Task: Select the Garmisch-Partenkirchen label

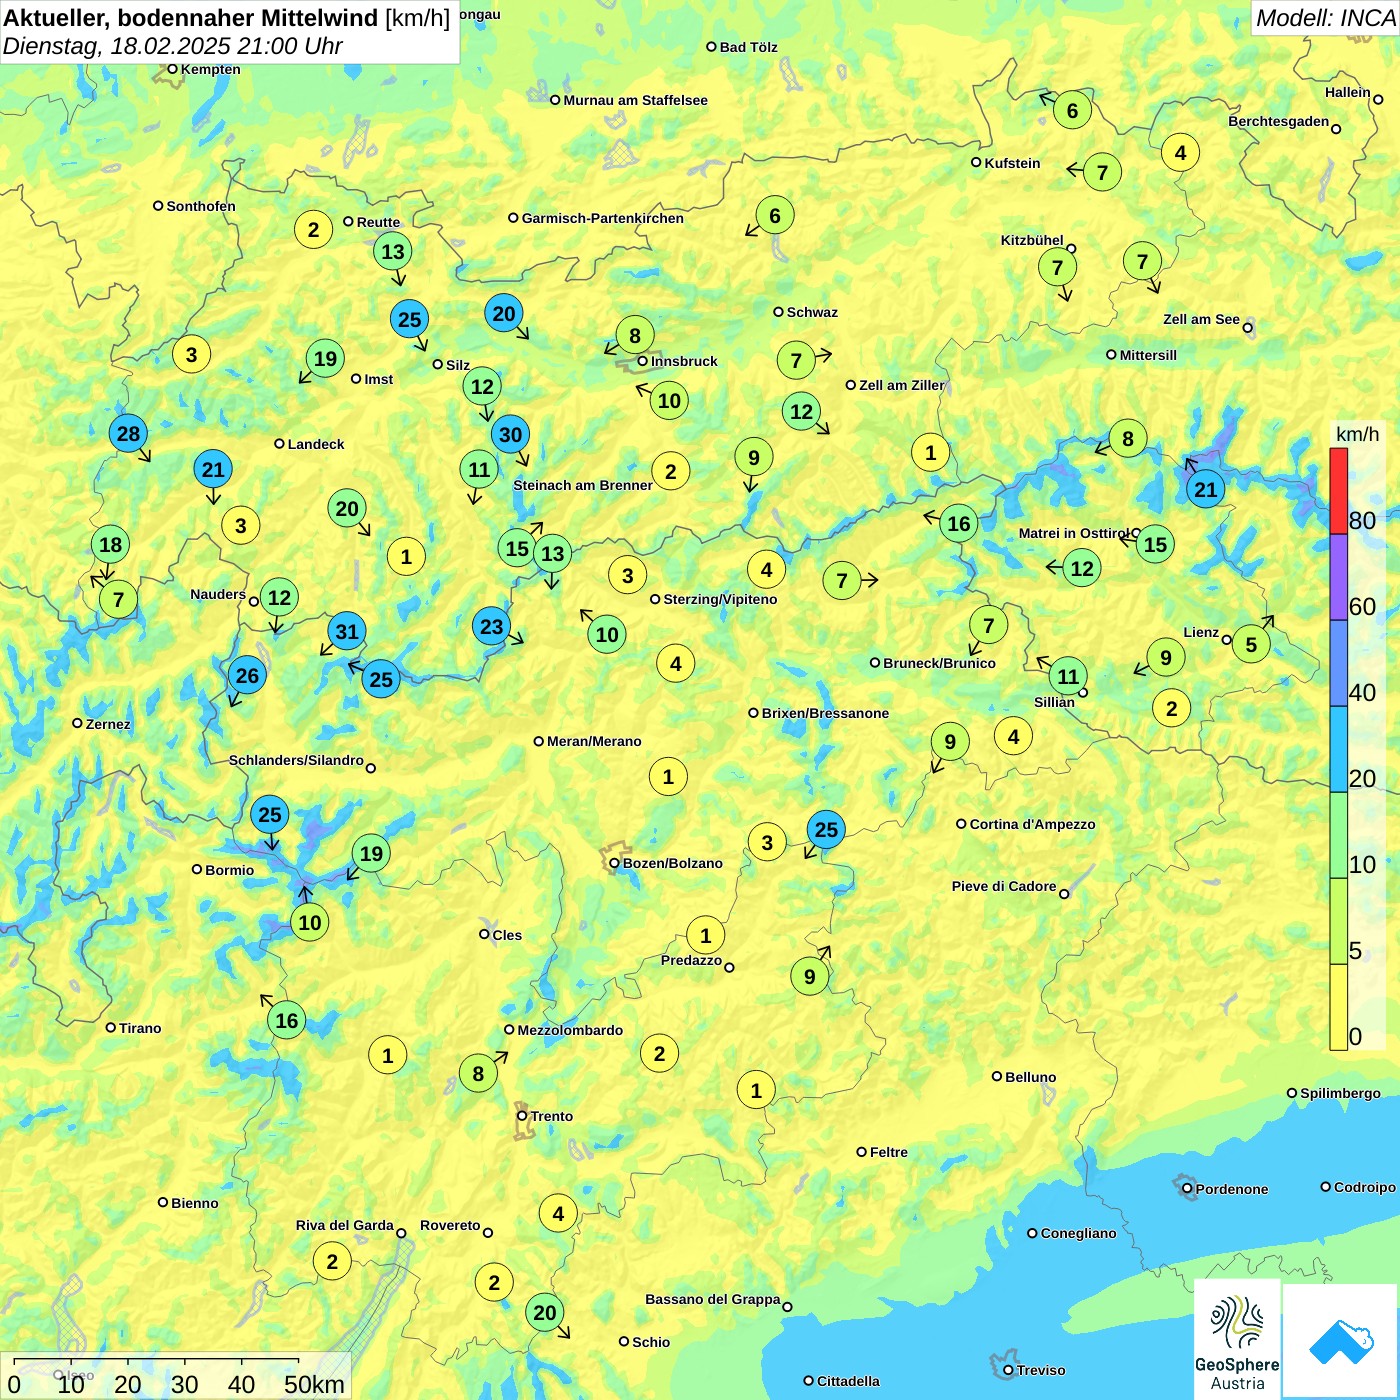Action: 603,218
